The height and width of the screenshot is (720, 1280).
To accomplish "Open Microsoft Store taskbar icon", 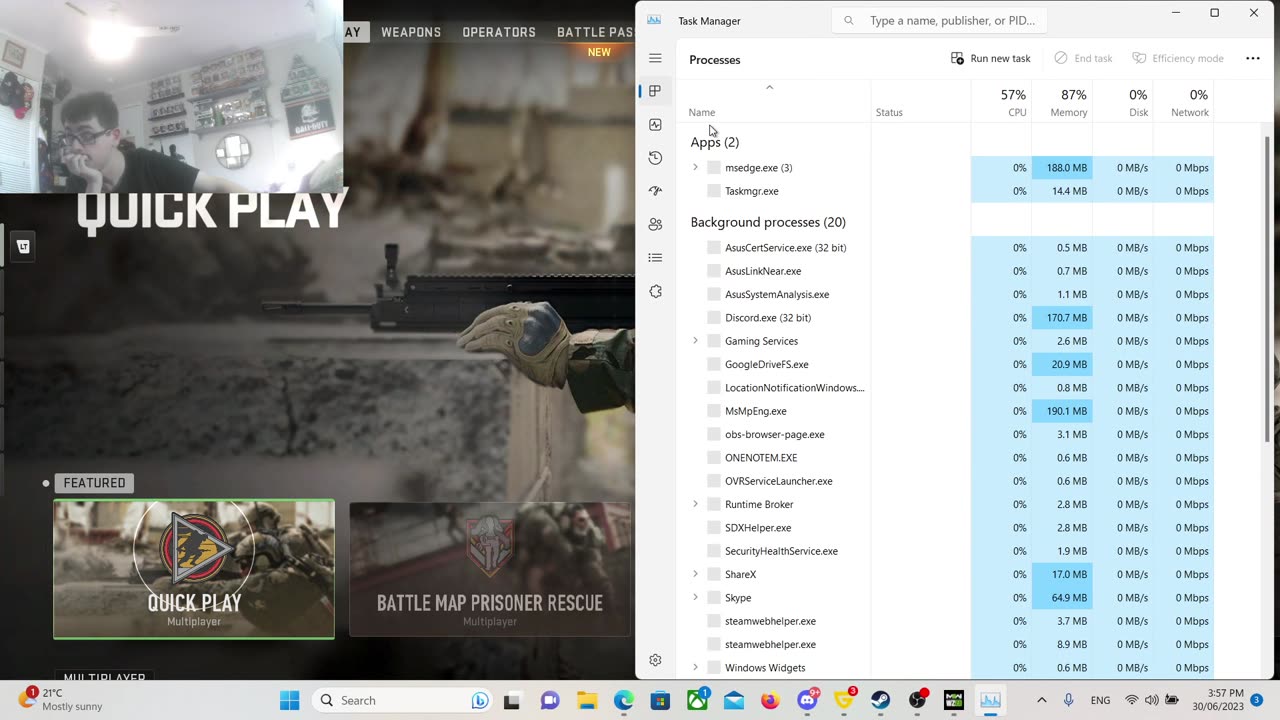I will coord(660,701).
